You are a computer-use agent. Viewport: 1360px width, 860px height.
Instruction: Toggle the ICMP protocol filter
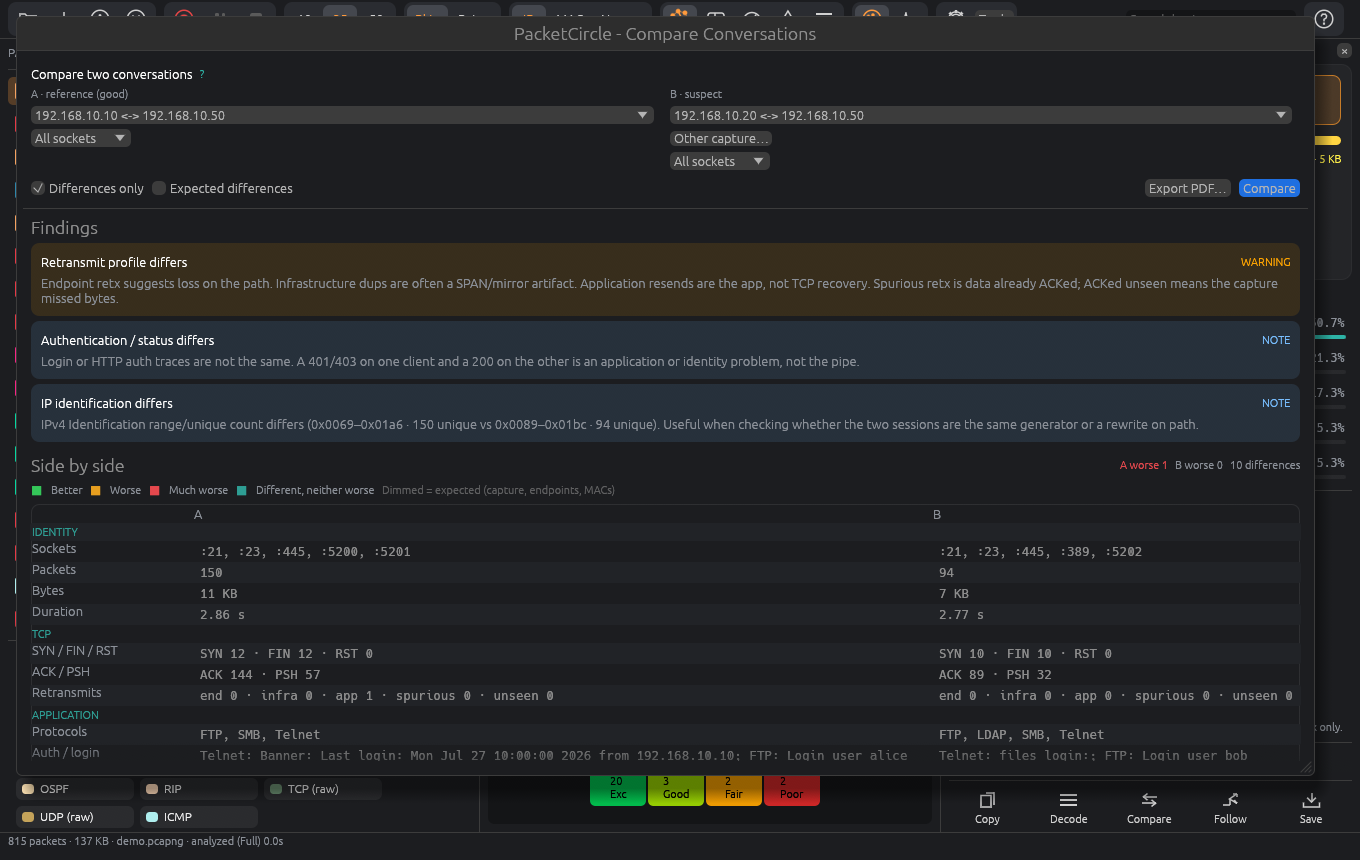point(199,817)
